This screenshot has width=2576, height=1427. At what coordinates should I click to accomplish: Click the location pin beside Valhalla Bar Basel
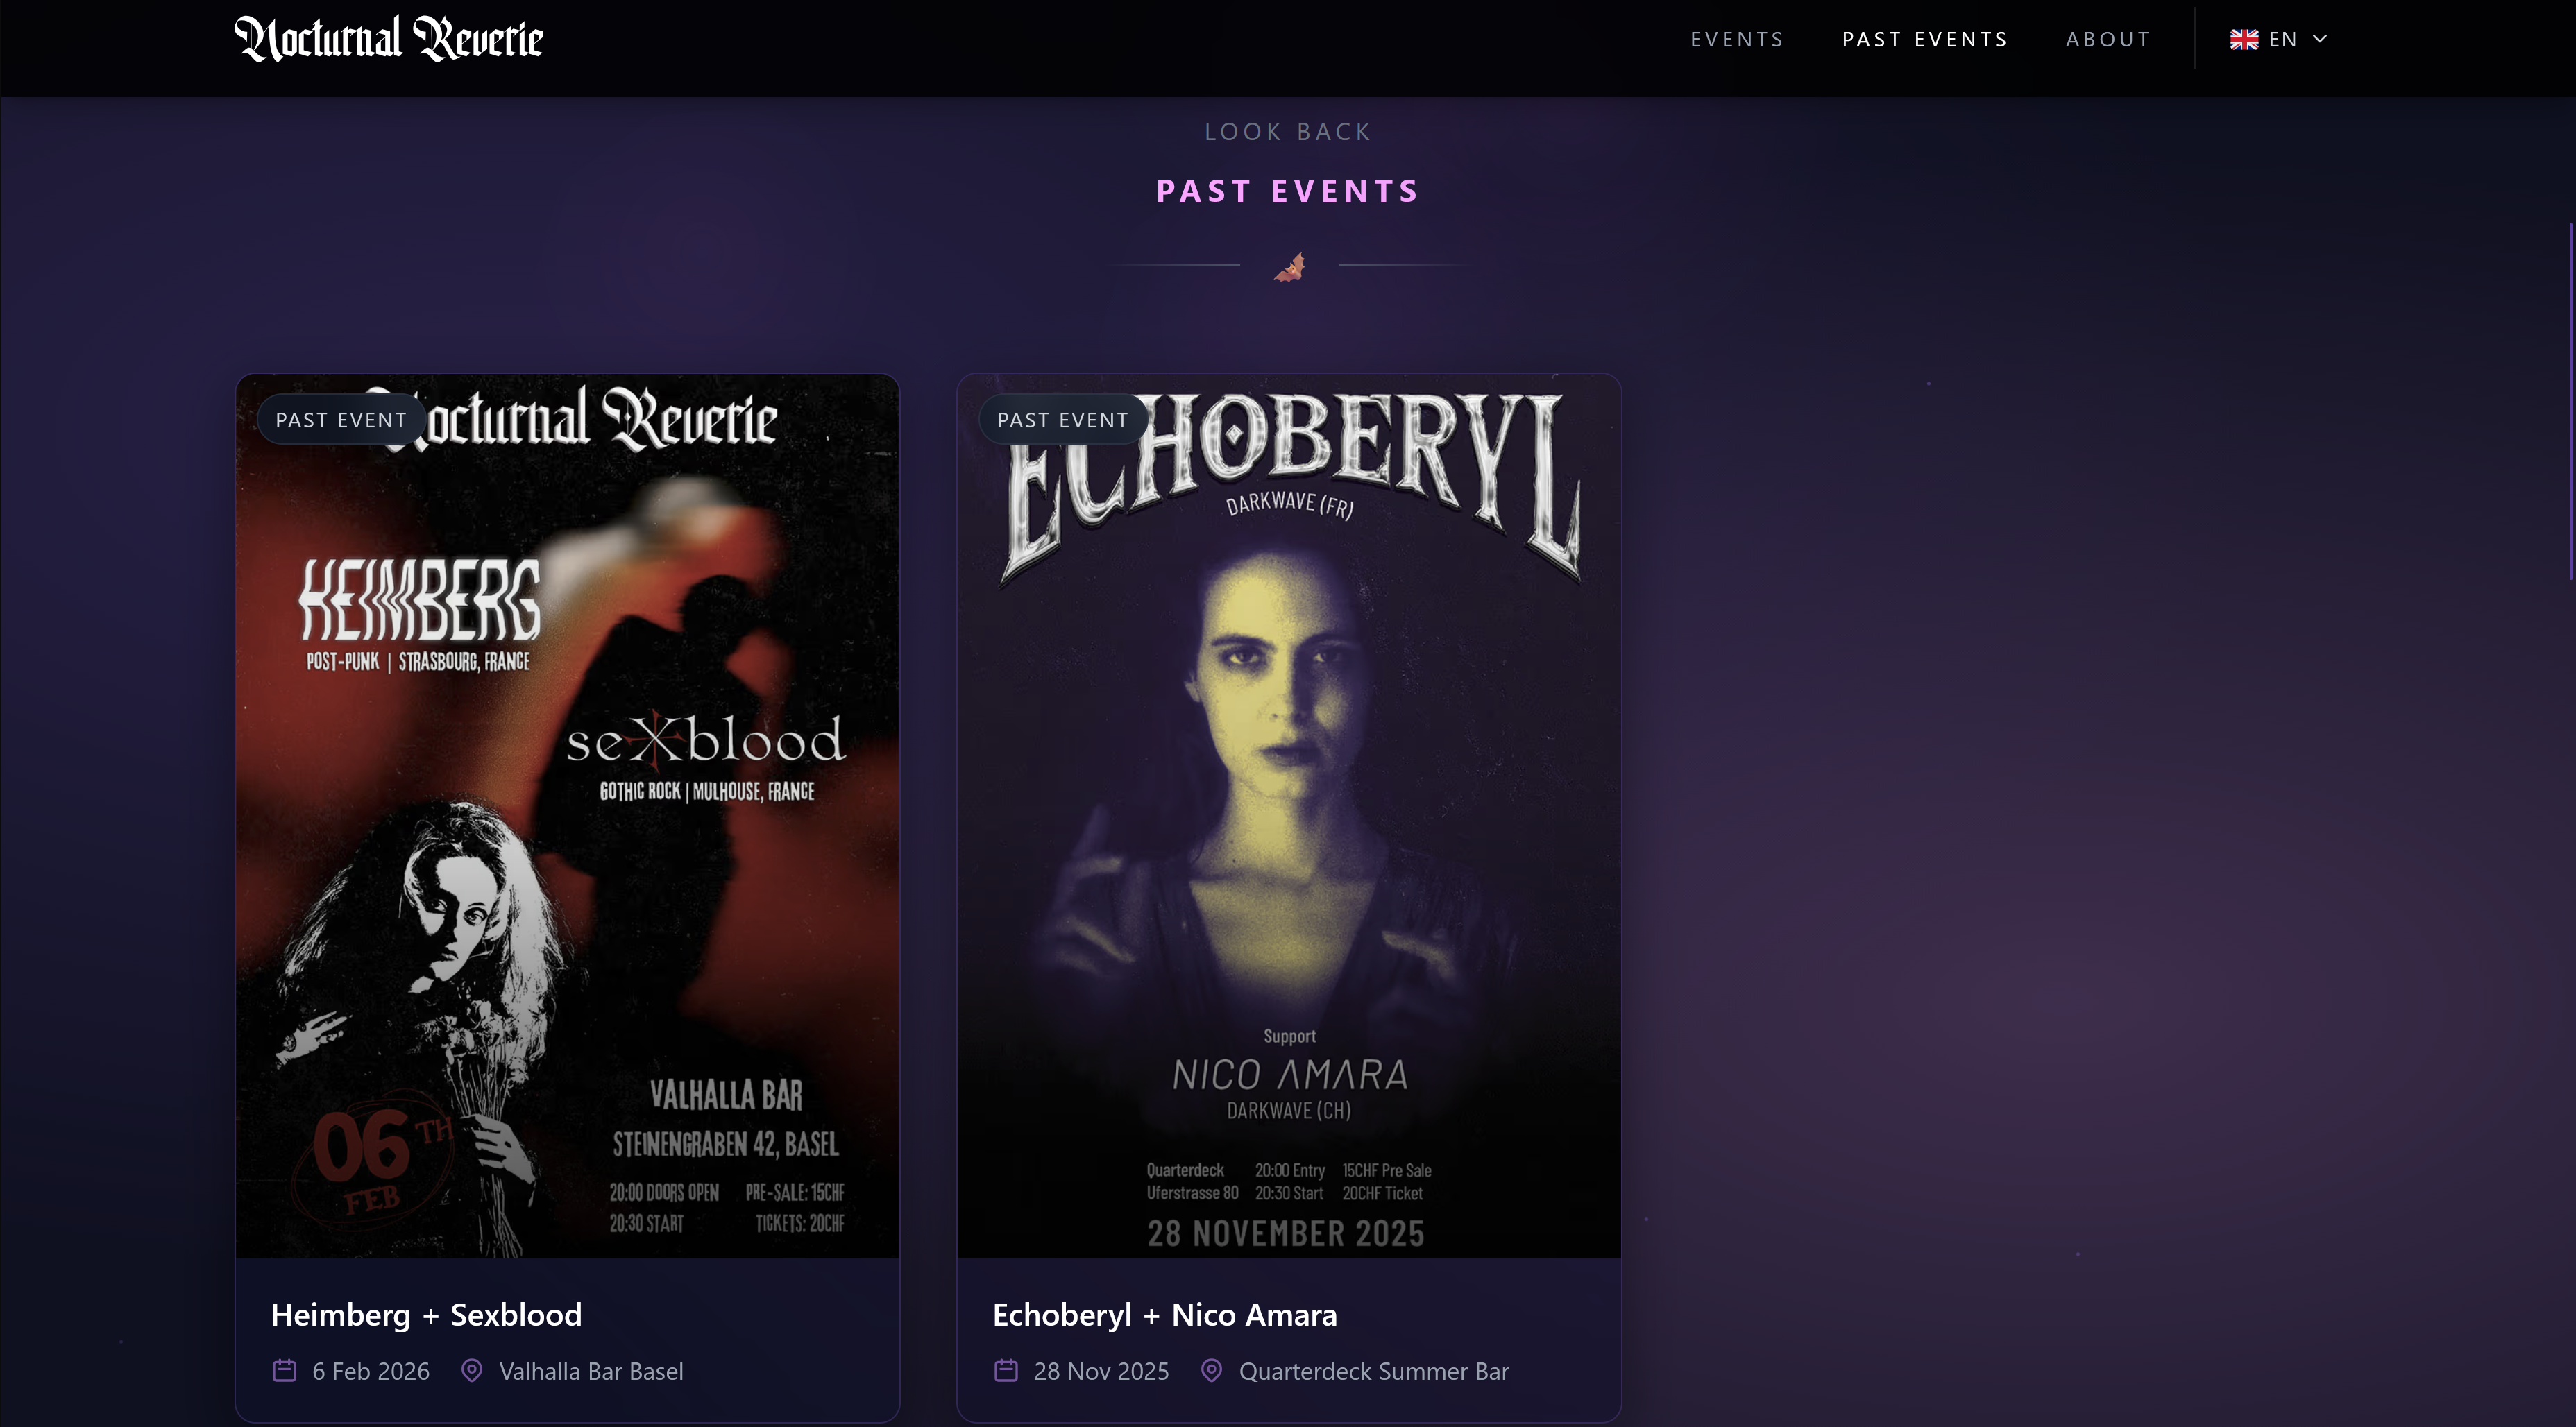tap(472, 1371)
